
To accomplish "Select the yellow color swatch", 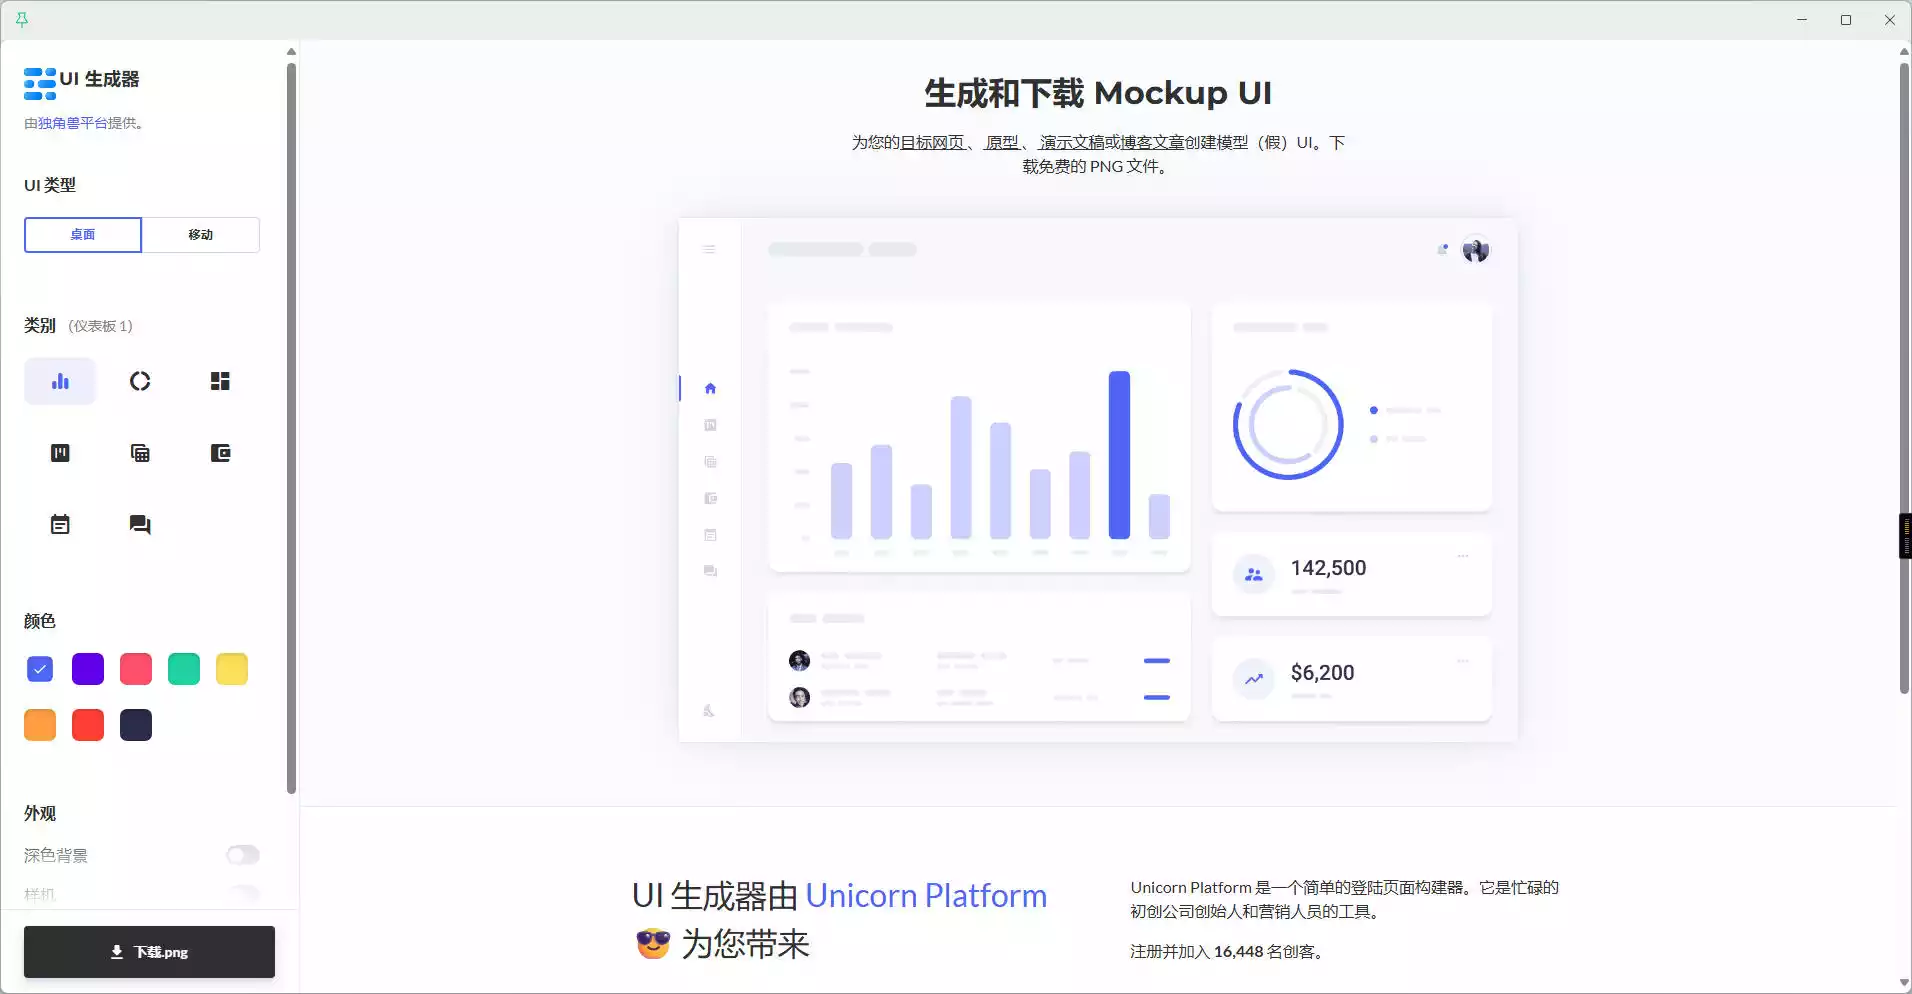I will click(x=232, y=669).
